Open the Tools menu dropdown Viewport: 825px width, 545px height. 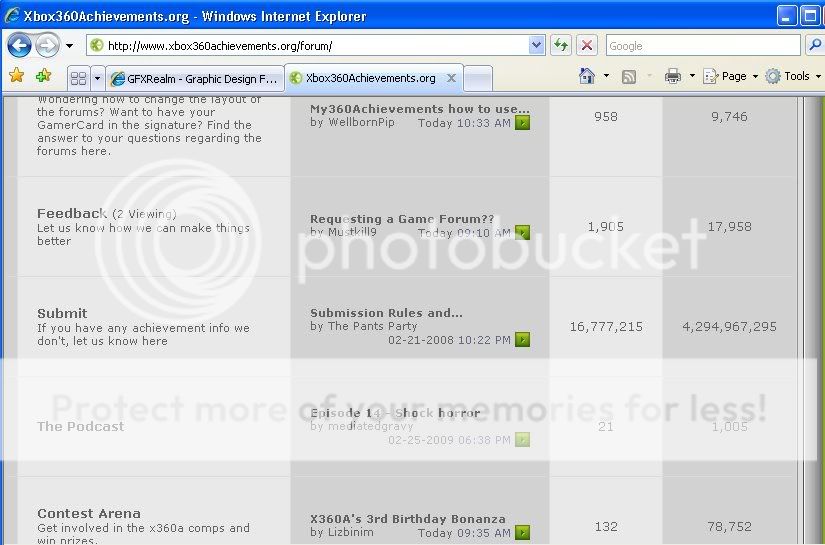tap(795, 76)
